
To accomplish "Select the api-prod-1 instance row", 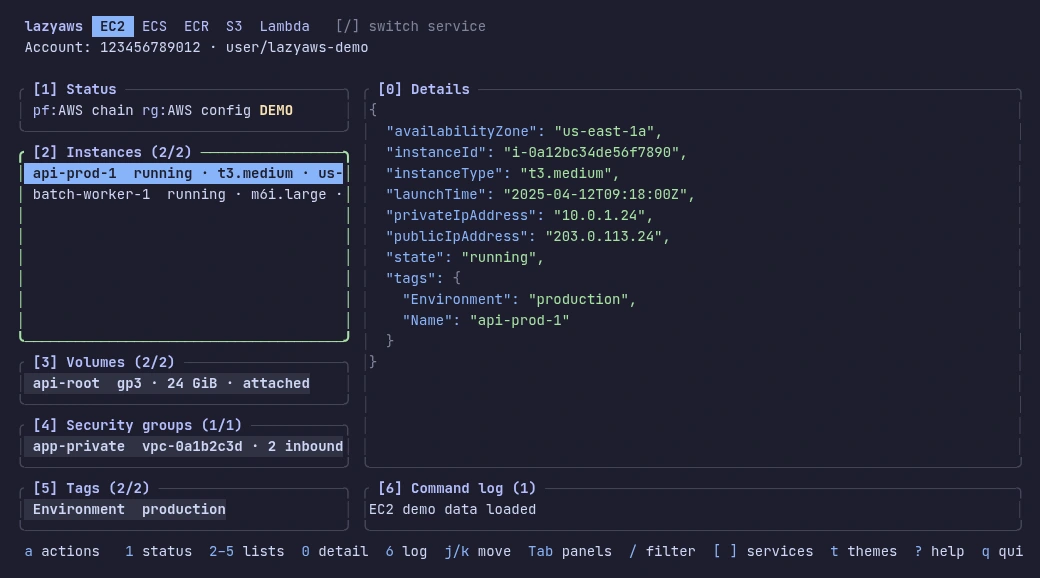I will tap(184, 174).
